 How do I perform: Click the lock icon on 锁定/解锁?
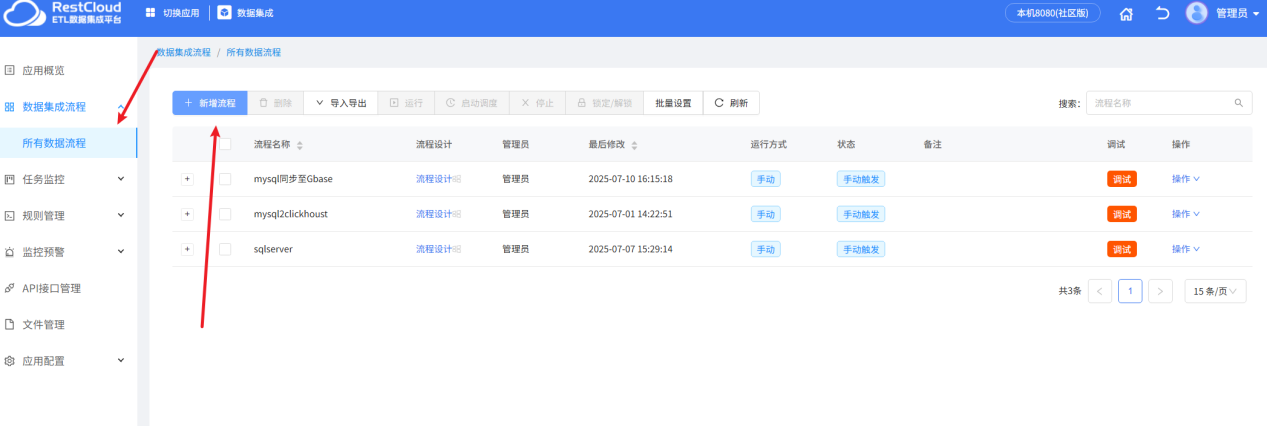pos(581,103)
